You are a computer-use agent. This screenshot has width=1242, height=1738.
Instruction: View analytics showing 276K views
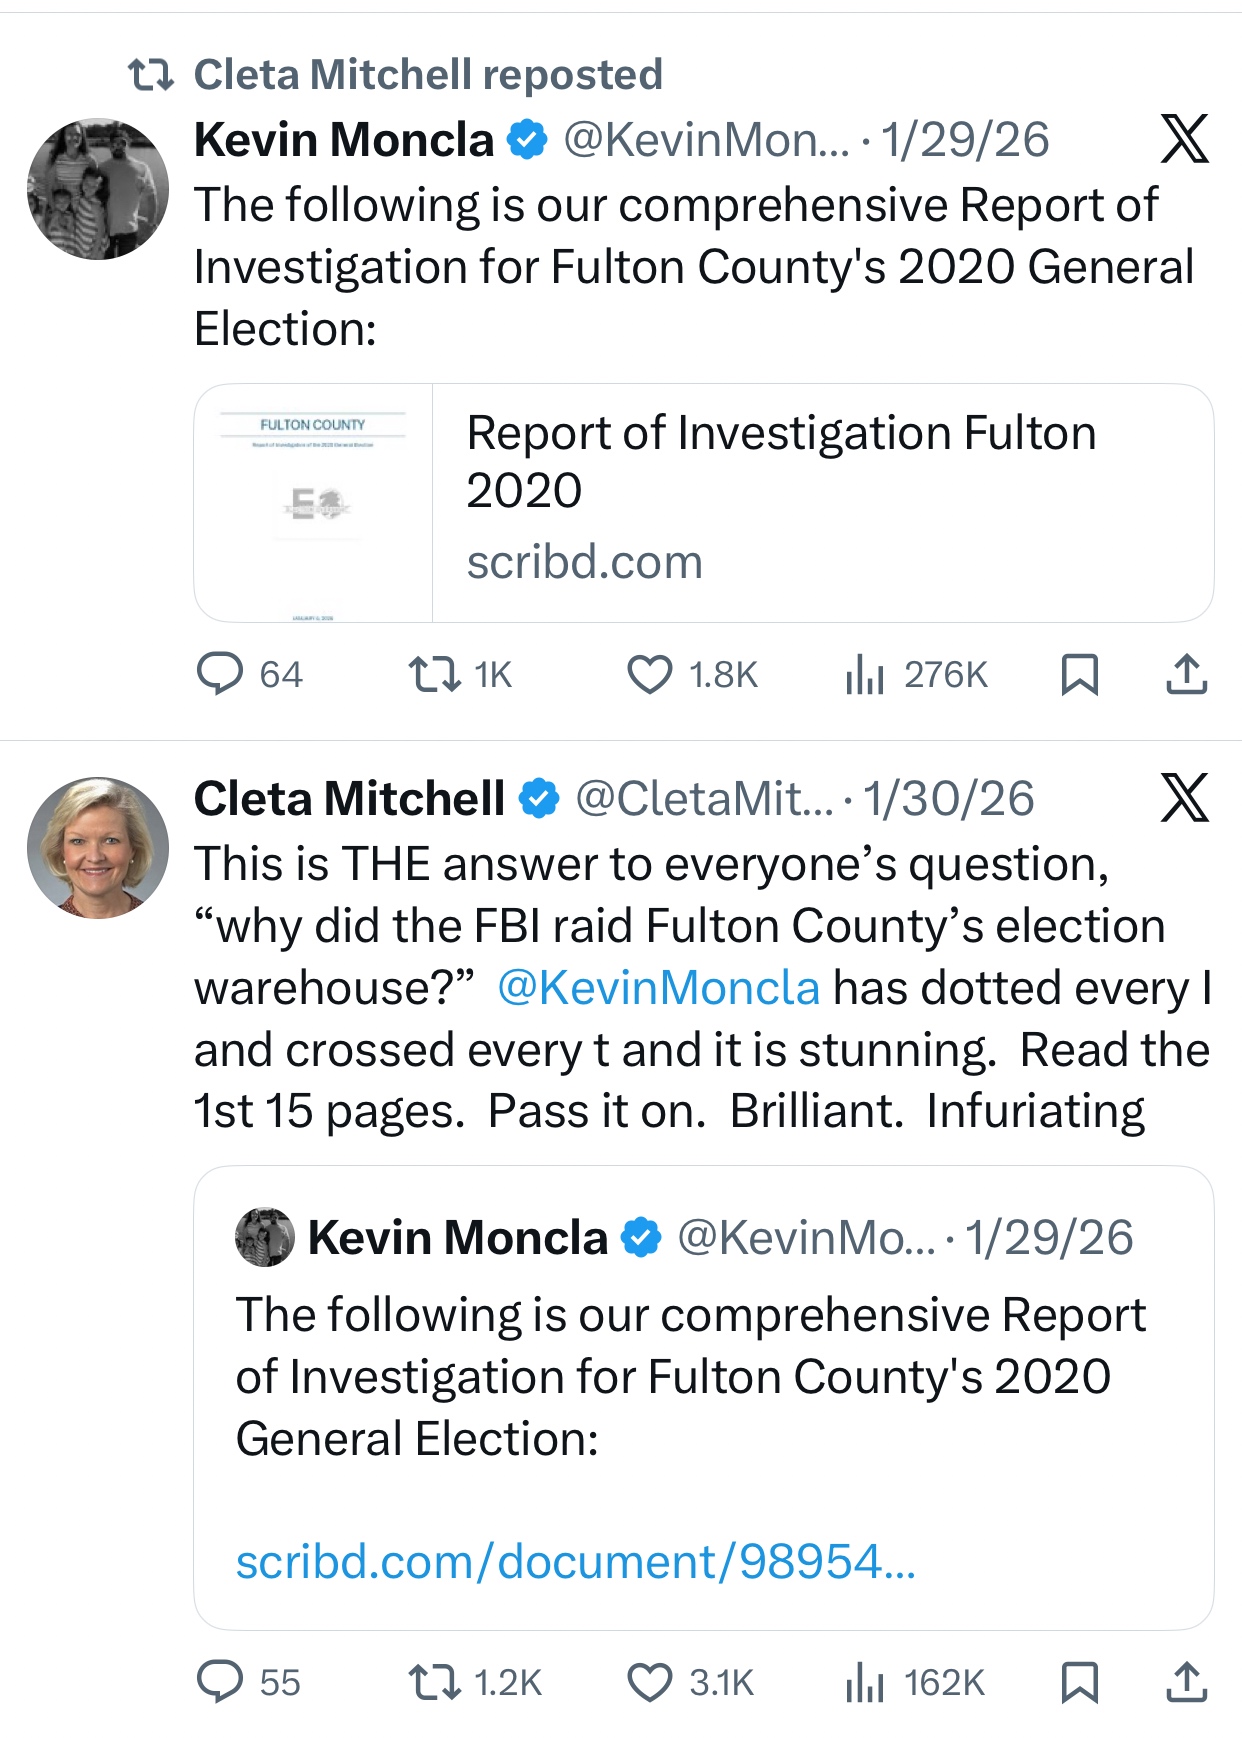tap(865, 674)
